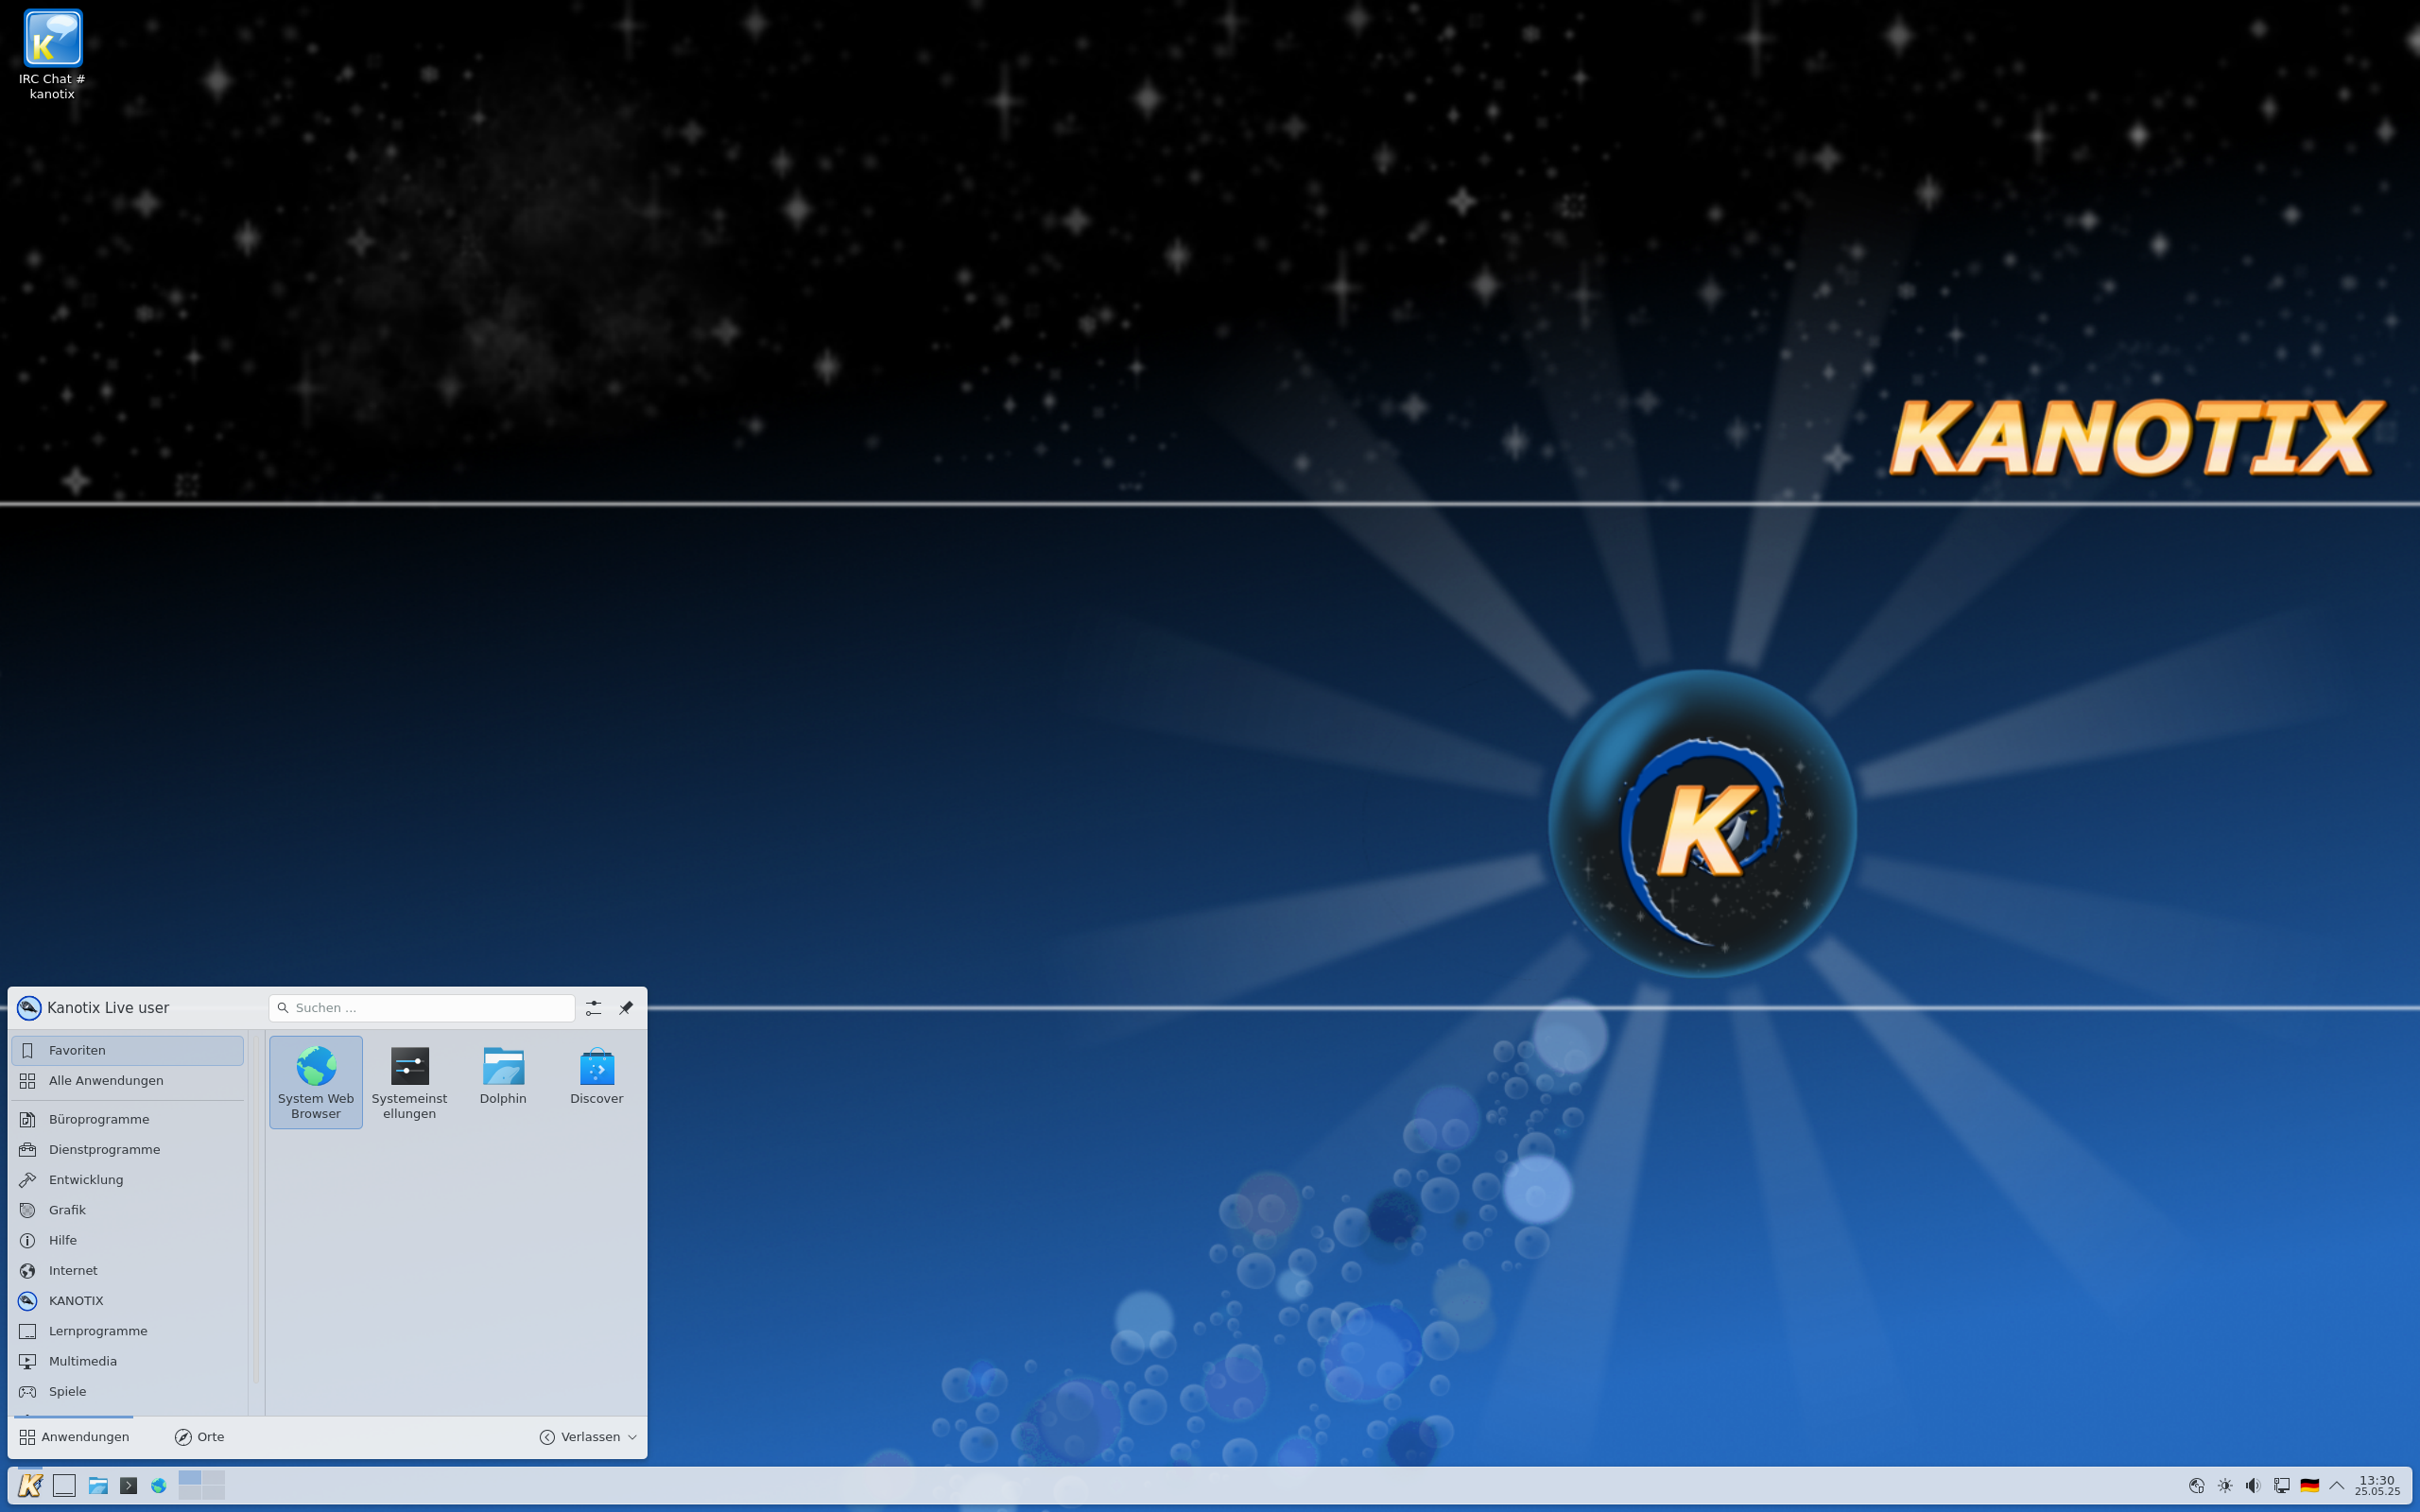Switch to the Orte tab
Screen dimensions: 2420x1512
200,1437
